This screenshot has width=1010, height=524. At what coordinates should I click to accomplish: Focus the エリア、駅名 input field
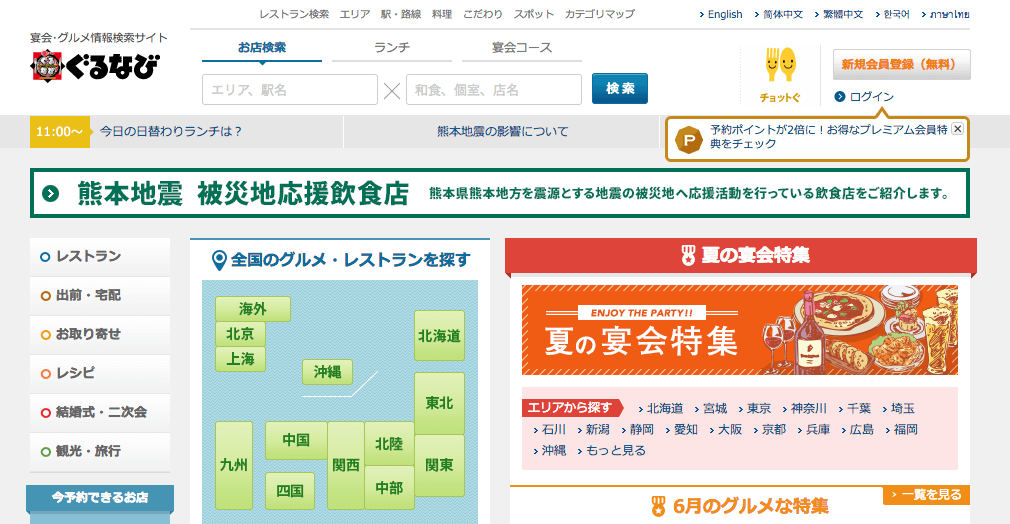pos(290,90)
